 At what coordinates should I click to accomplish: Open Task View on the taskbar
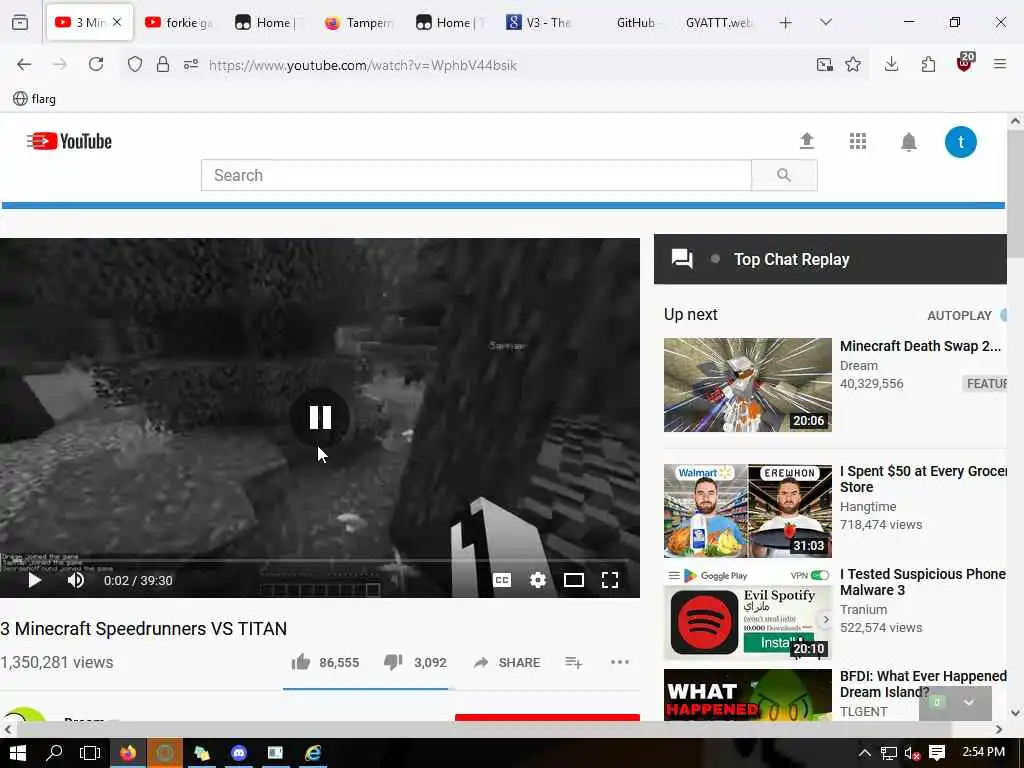coord(89,753)
